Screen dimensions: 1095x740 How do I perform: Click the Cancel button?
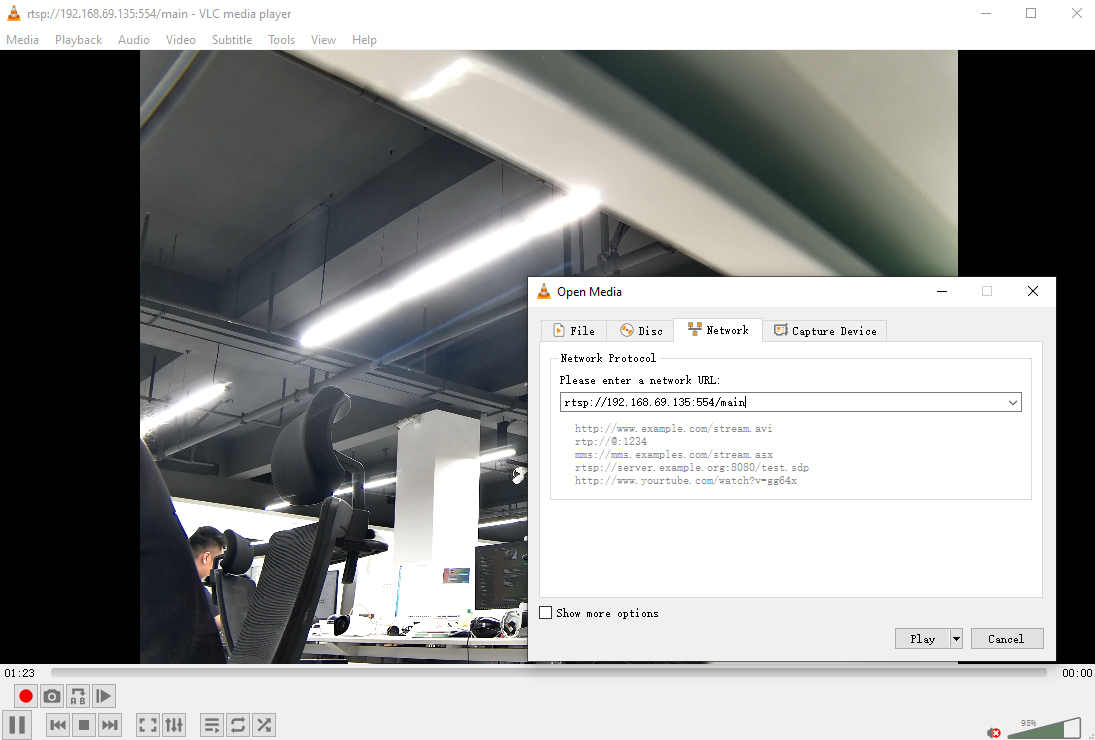tap(1007, 639)
